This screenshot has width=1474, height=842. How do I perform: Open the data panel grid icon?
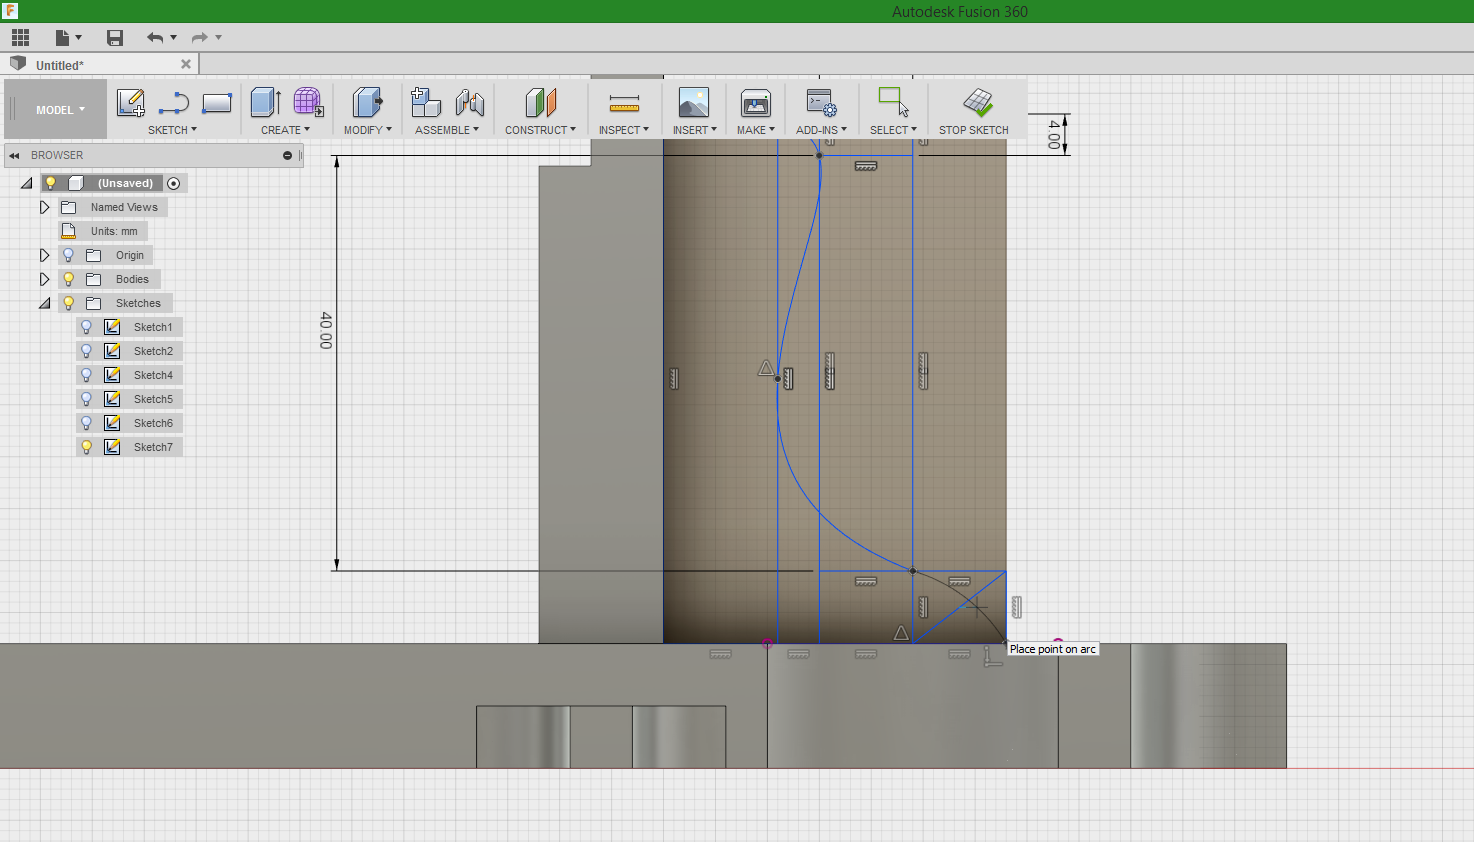coord(20,37)
